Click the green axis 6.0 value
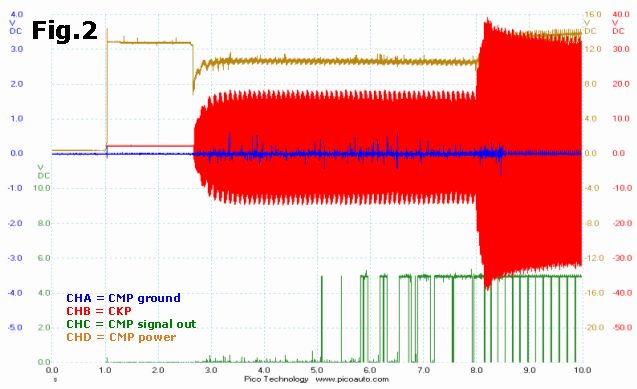Image resolution: width=637 pixels, height=389 pixels. tap(44, 258)
